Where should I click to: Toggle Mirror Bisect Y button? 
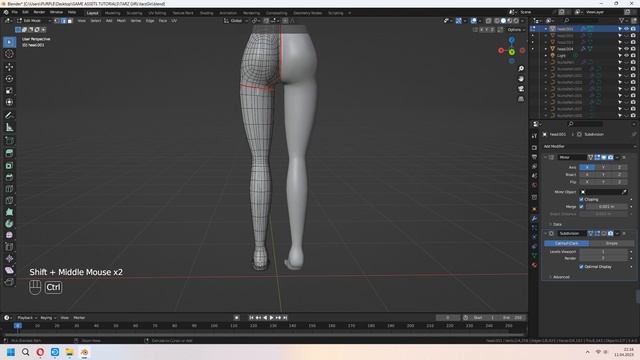603,174
